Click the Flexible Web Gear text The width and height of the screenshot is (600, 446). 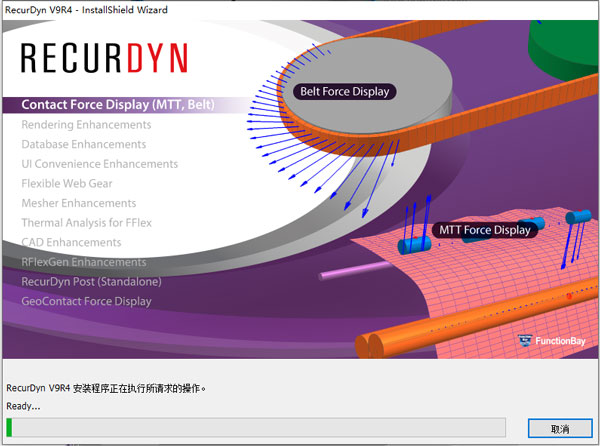coord(67,184)
